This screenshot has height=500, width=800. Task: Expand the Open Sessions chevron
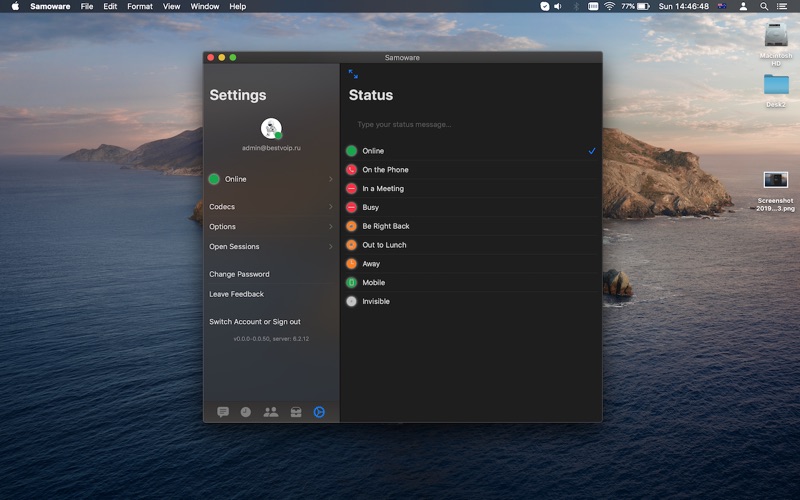click(331, 246)
